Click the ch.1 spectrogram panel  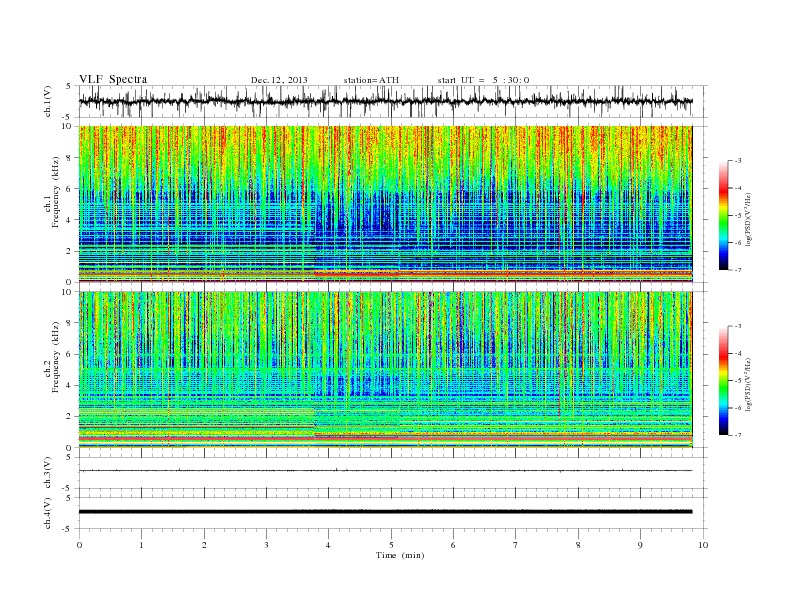coord(385,204)
